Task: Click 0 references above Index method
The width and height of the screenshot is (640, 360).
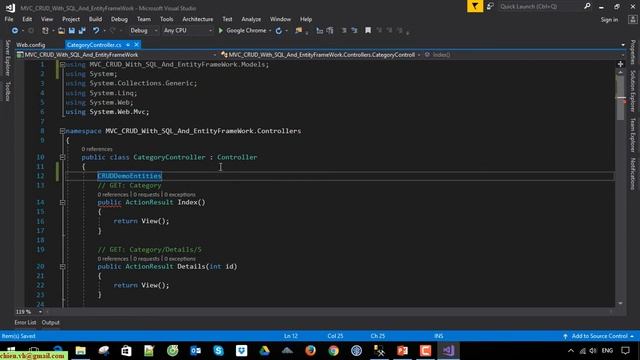Action: coord(113,195)
